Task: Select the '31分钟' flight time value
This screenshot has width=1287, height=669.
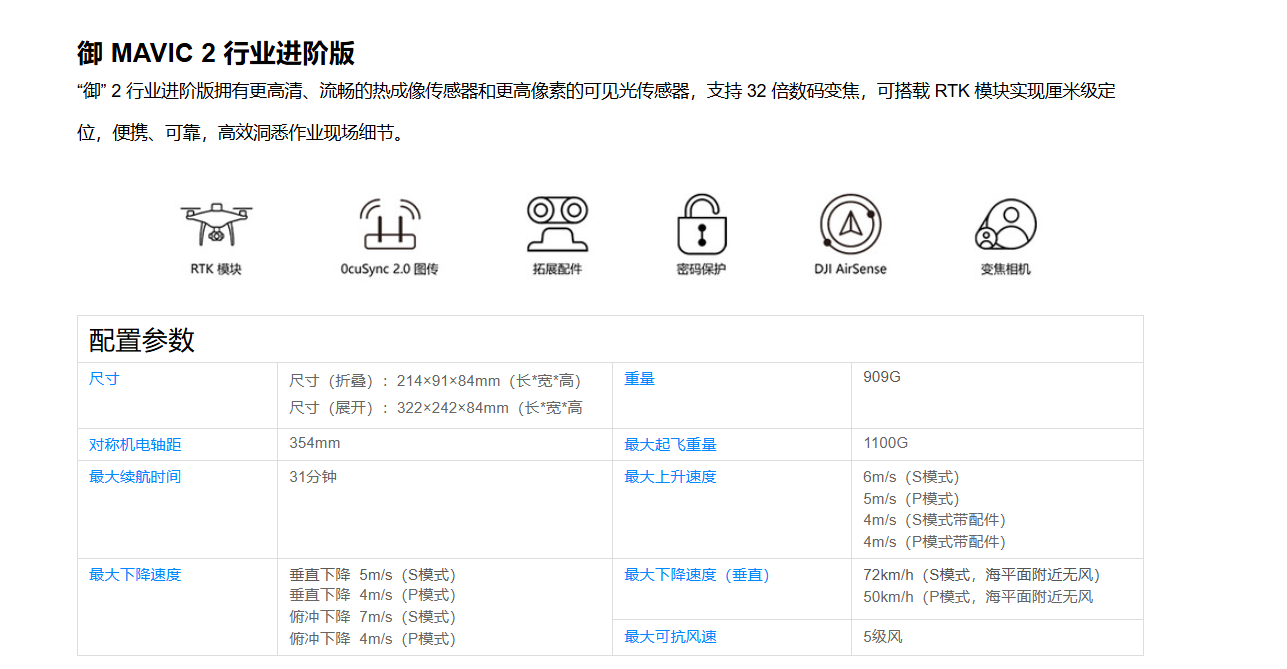Action: click(313, 477)
